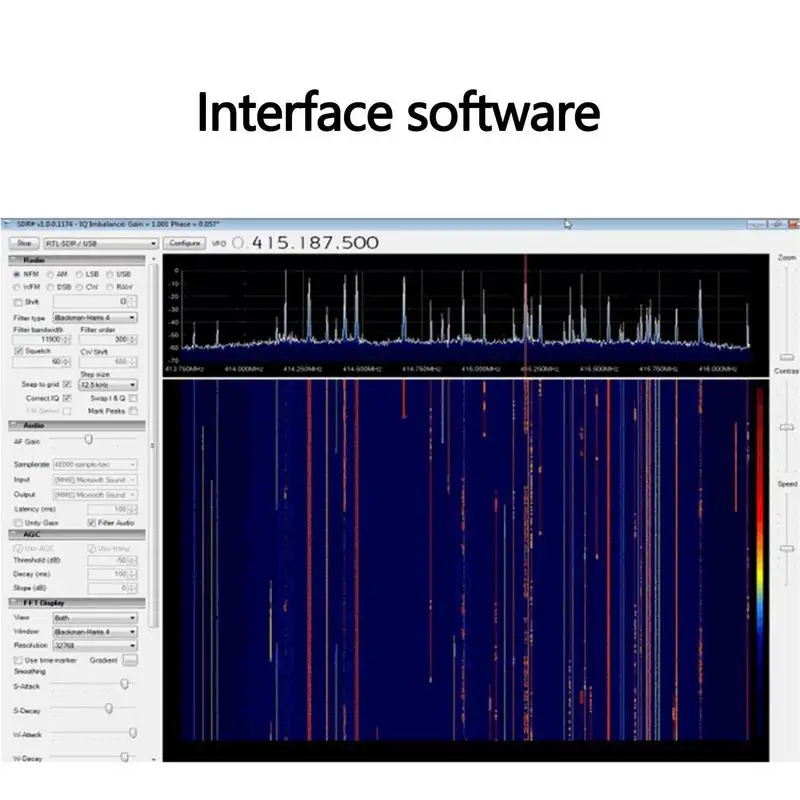Click the Stop button
The image size is (800, 800).
[24, 243]
